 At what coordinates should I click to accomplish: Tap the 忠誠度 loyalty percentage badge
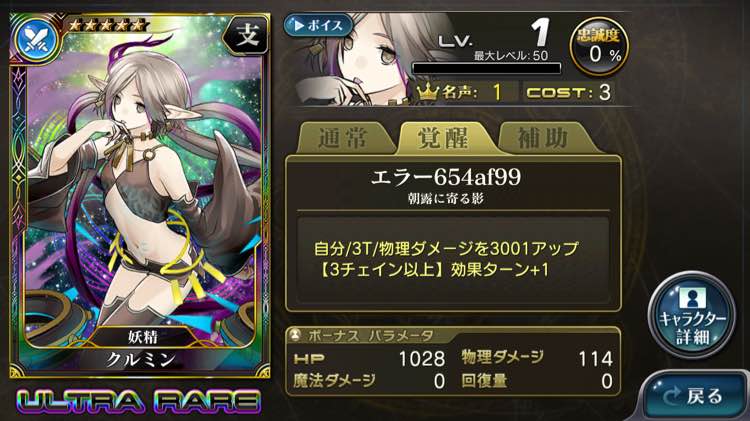(598, 46)
